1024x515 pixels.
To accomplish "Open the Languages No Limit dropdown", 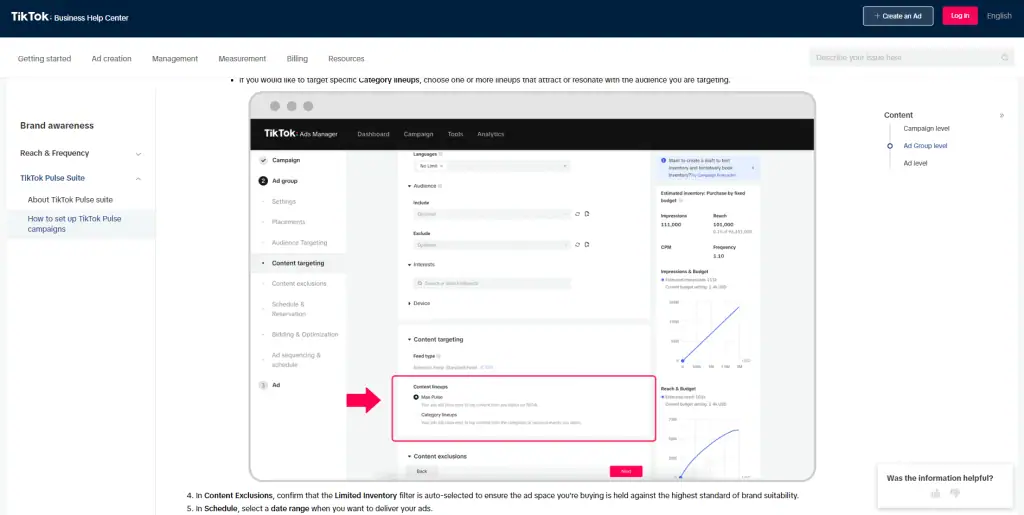I will [x=492, y=166].
